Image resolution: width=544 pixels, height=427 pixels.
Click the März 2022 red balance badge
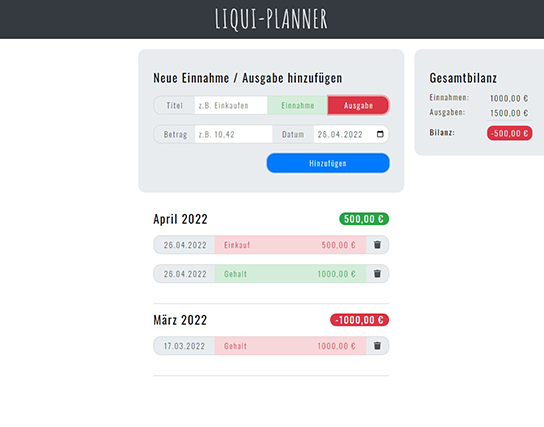coord(359,320)
